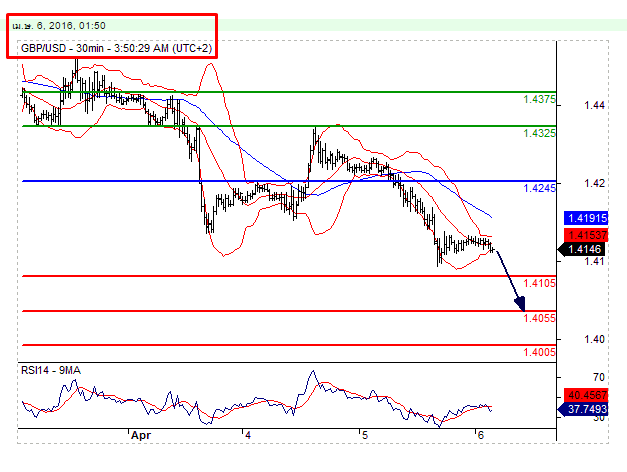Select the 1.44 price axis label
The height and width of the screenshot is (472, 627).
[595, 106]
